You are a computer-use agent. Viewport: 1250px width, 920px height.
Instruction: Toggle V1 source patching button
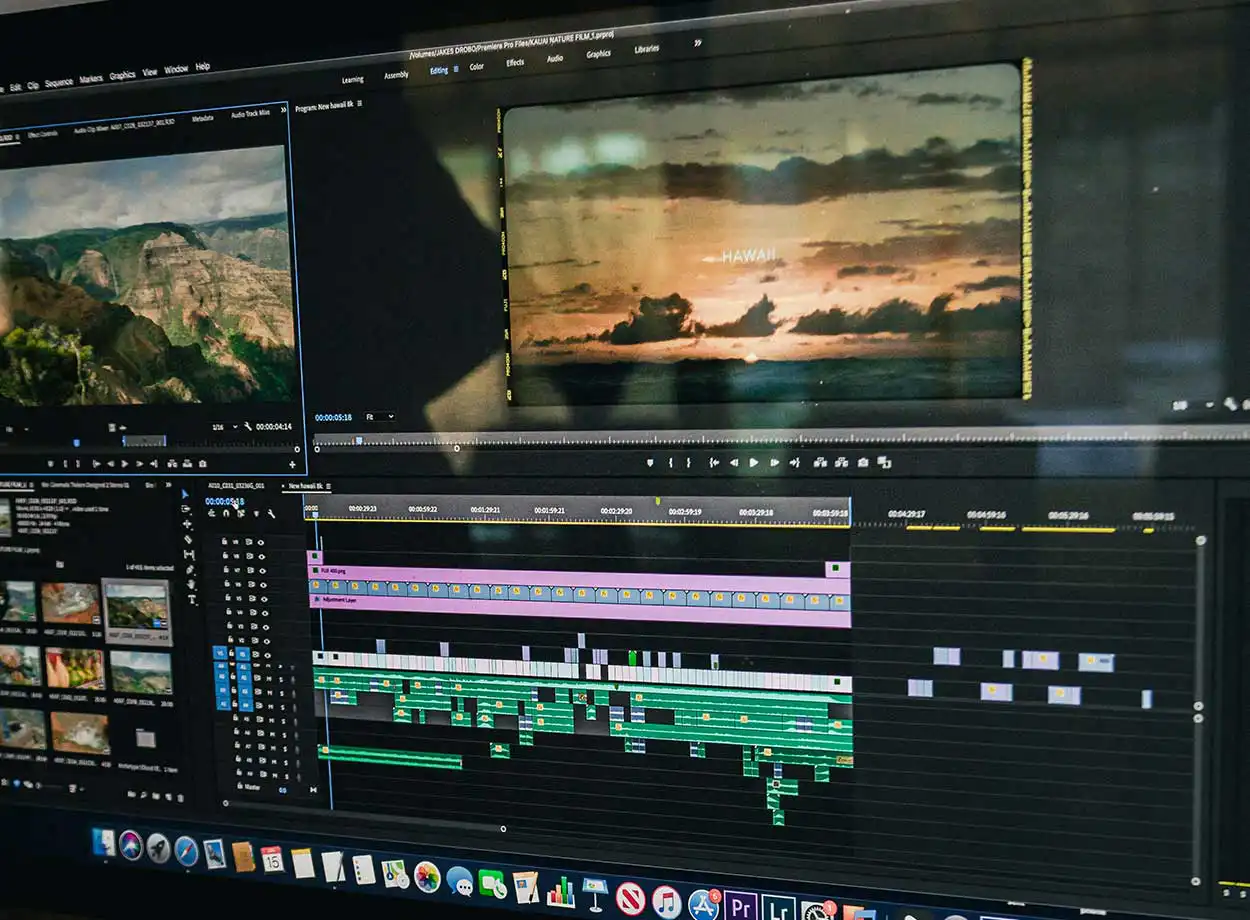tap(220, 653)
